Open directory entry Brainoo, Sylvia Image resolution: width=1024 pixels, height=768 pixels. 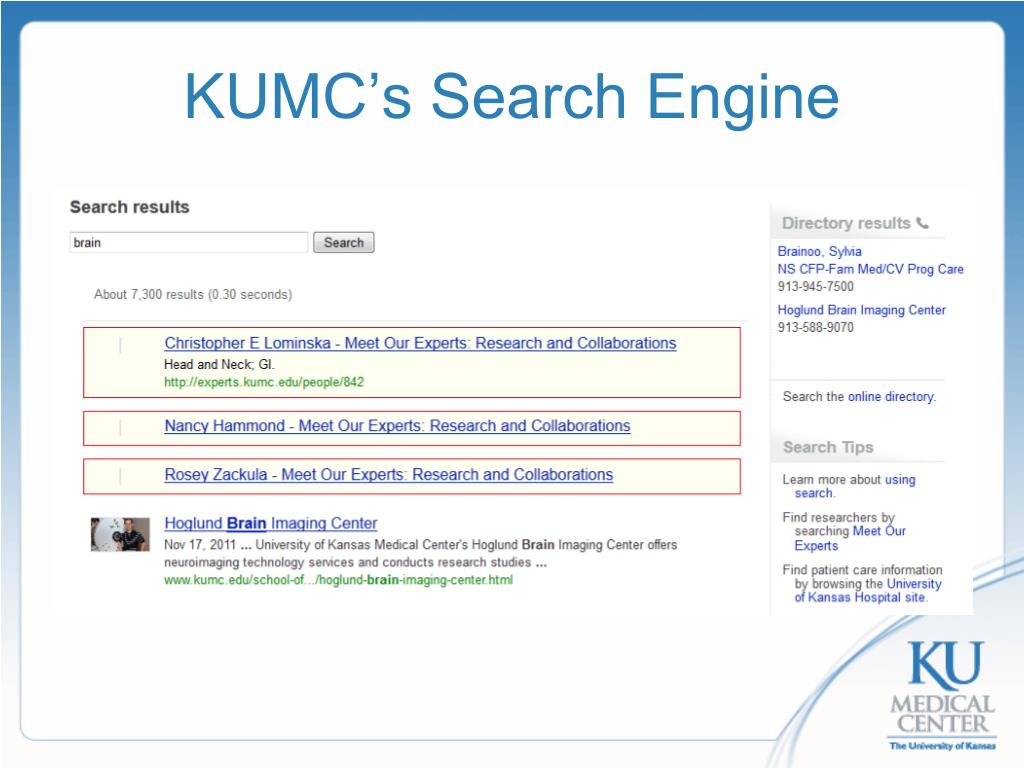[x=819, y=251]
